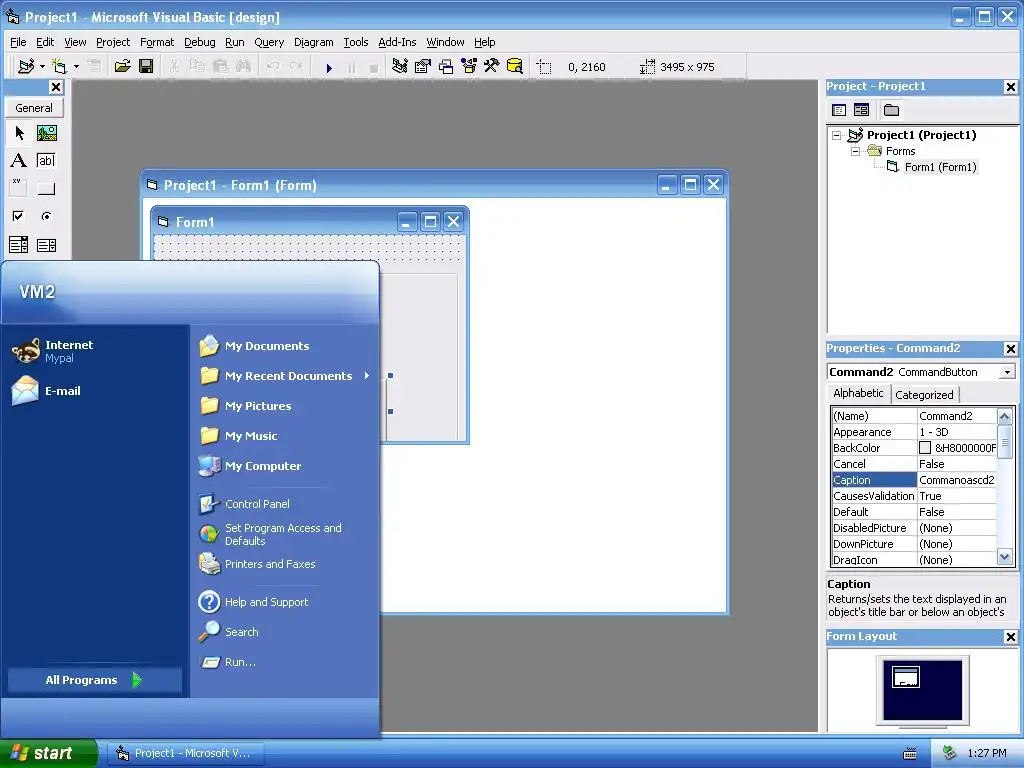Open the Project menu
This screenshot has height=768, width=1024.
(113, 42)
